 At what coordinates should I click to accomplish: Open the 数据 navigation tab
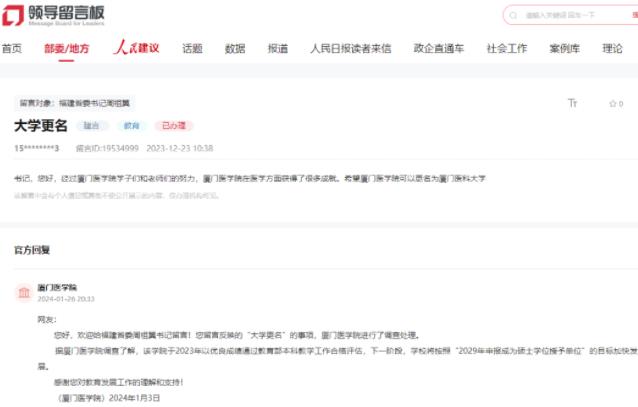pos(235,49)
